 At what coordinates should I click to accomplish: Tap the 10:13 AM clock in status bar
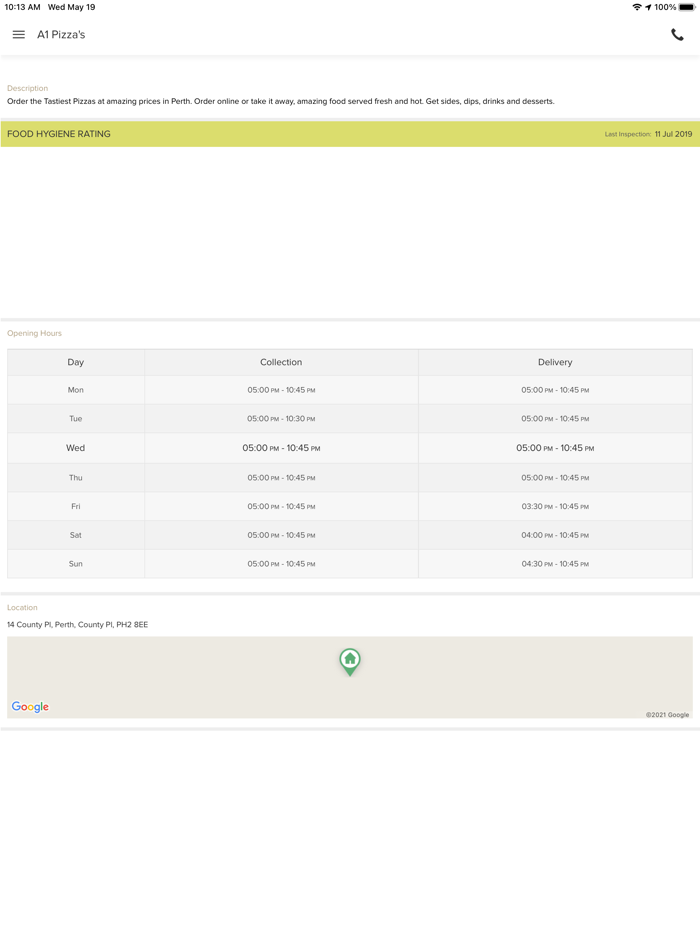[23, 7]
